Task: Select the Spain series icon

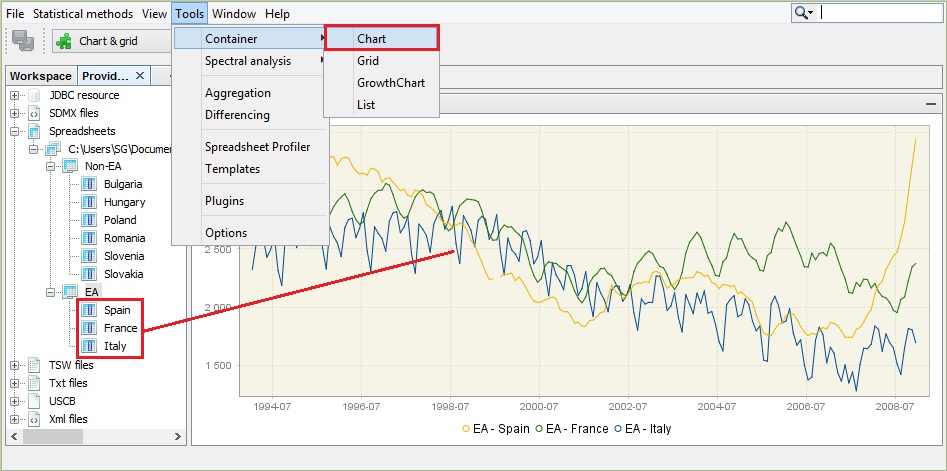Action: pos(88,310)
